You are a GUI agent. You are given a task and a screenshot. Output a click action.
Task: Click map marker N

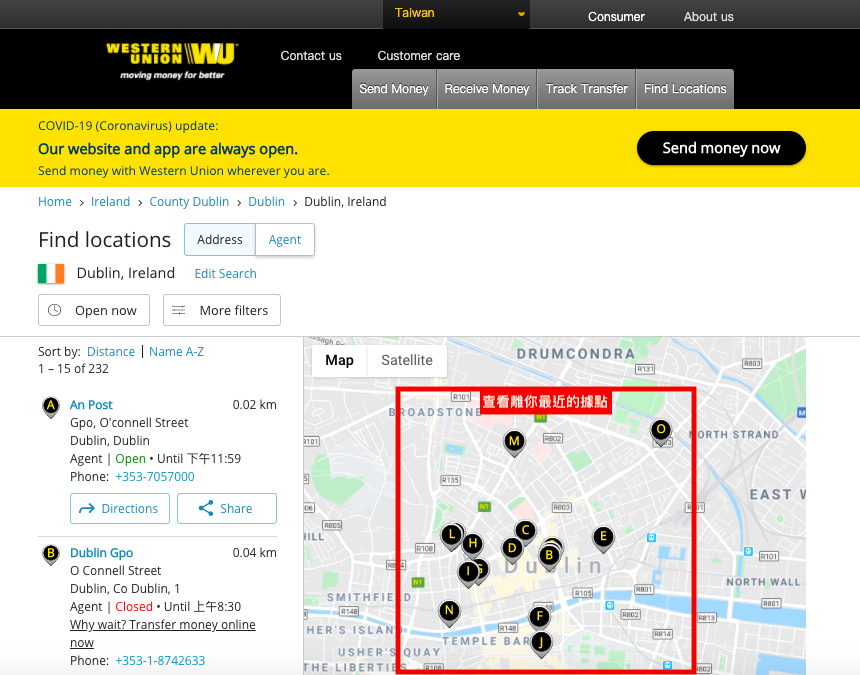(x=449, y=611)
